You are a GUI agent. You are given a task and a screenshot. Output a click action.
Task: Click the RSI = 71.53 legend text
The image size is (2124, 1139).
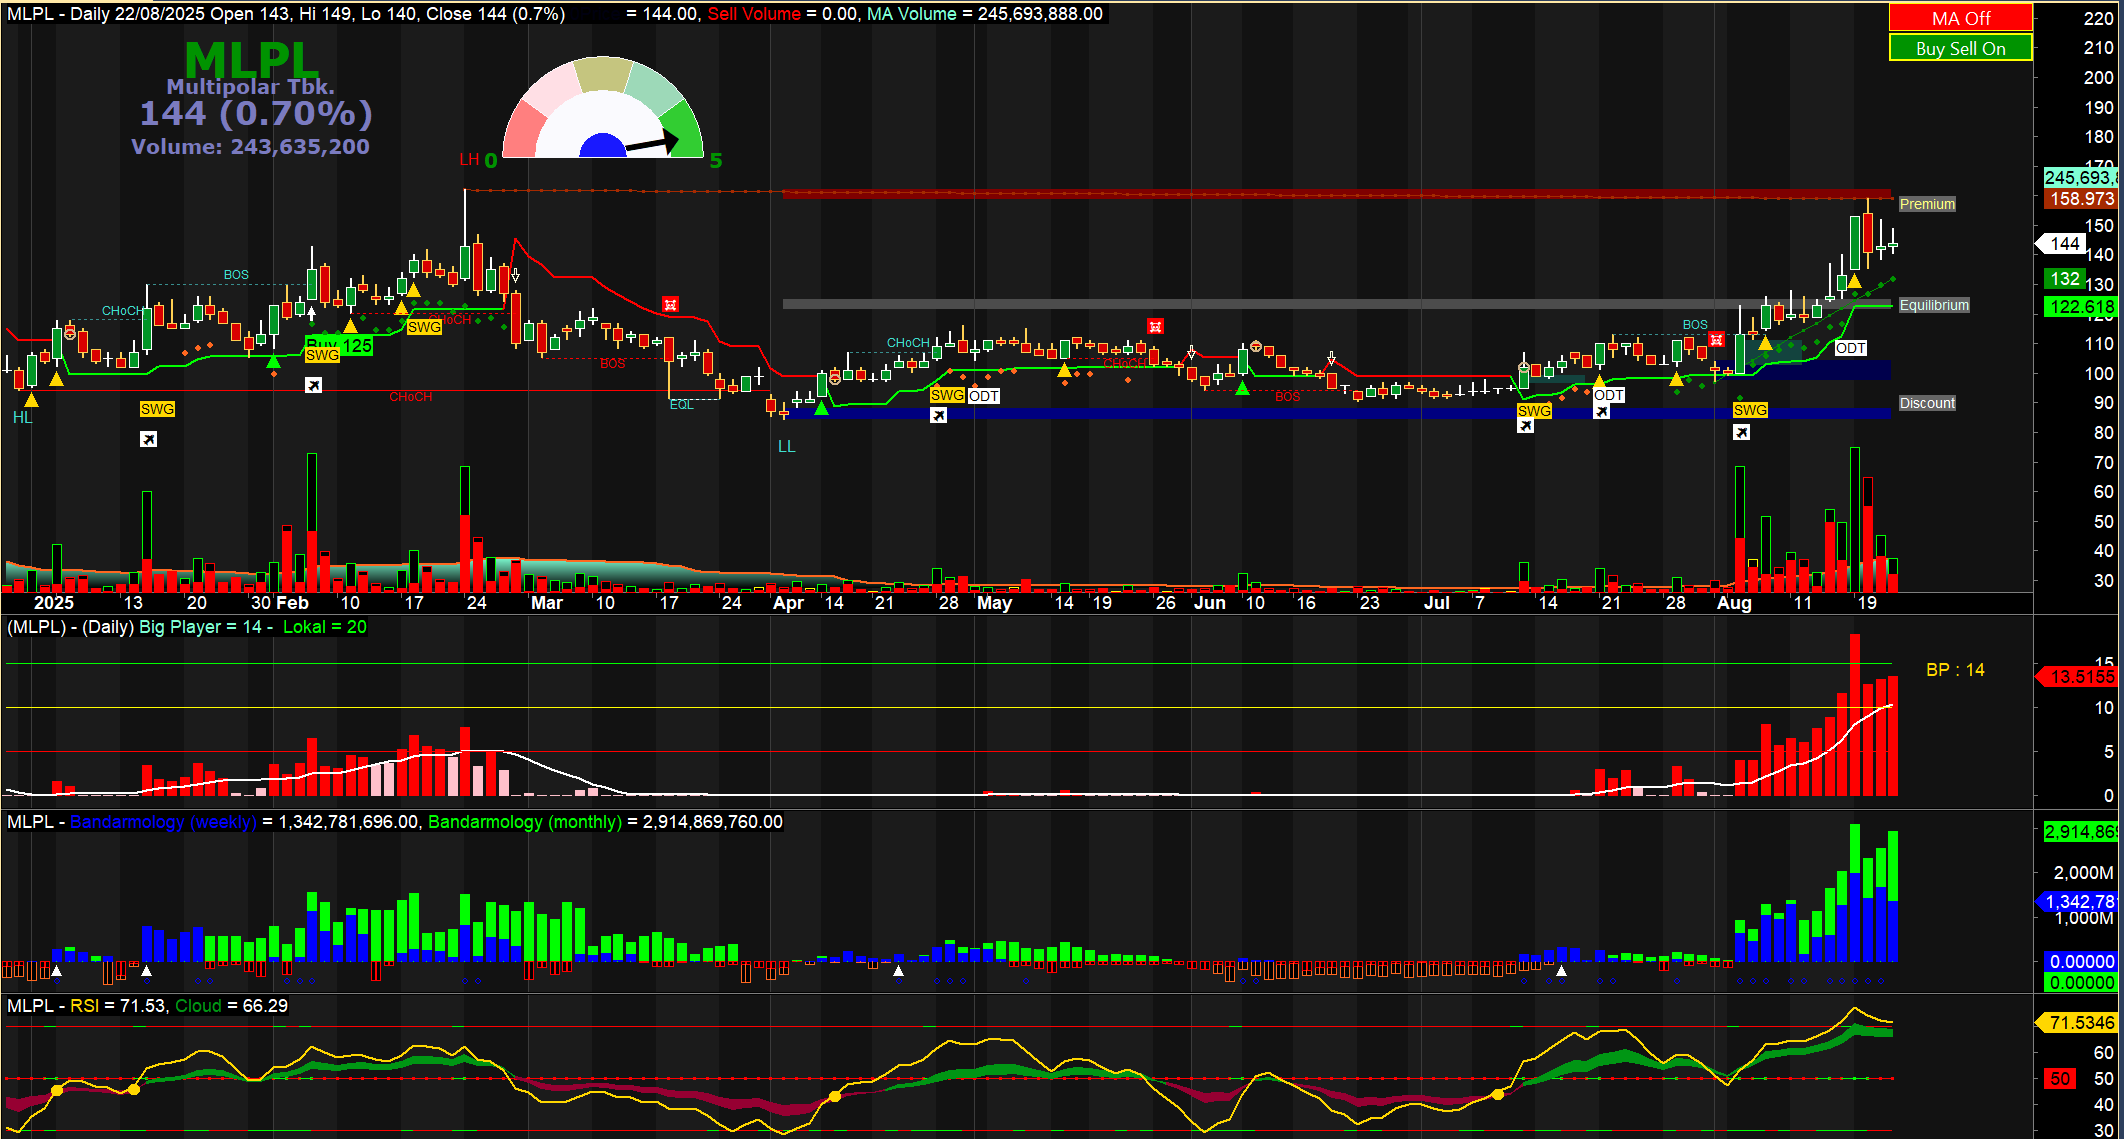click(118, 1006)
